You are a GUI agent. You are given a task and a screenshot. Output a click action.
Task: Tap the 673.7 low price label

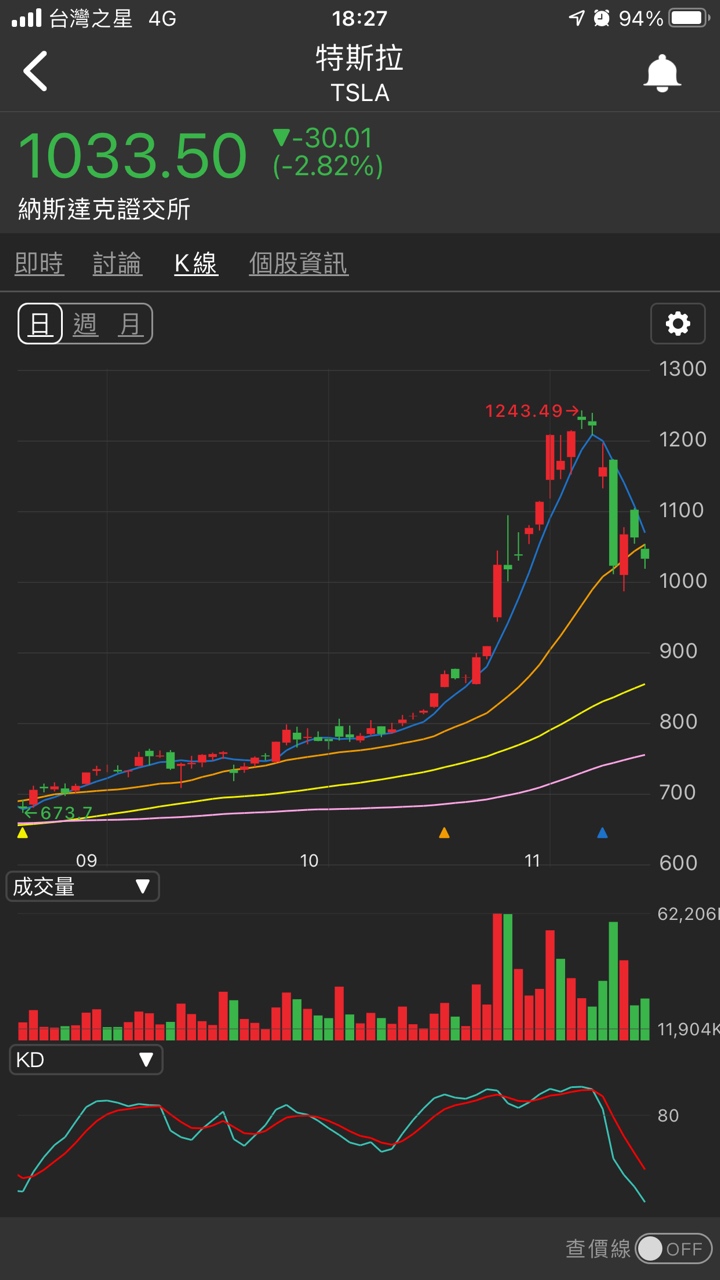(59, 813)
